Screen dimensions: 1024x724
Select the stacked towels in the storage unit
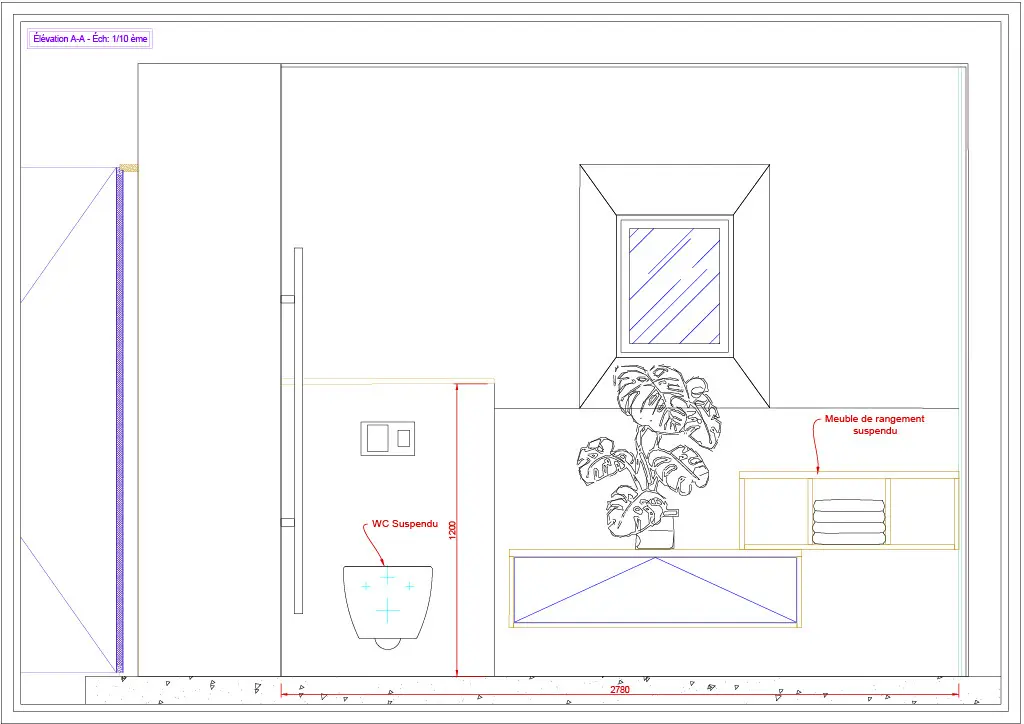point(848,522)
